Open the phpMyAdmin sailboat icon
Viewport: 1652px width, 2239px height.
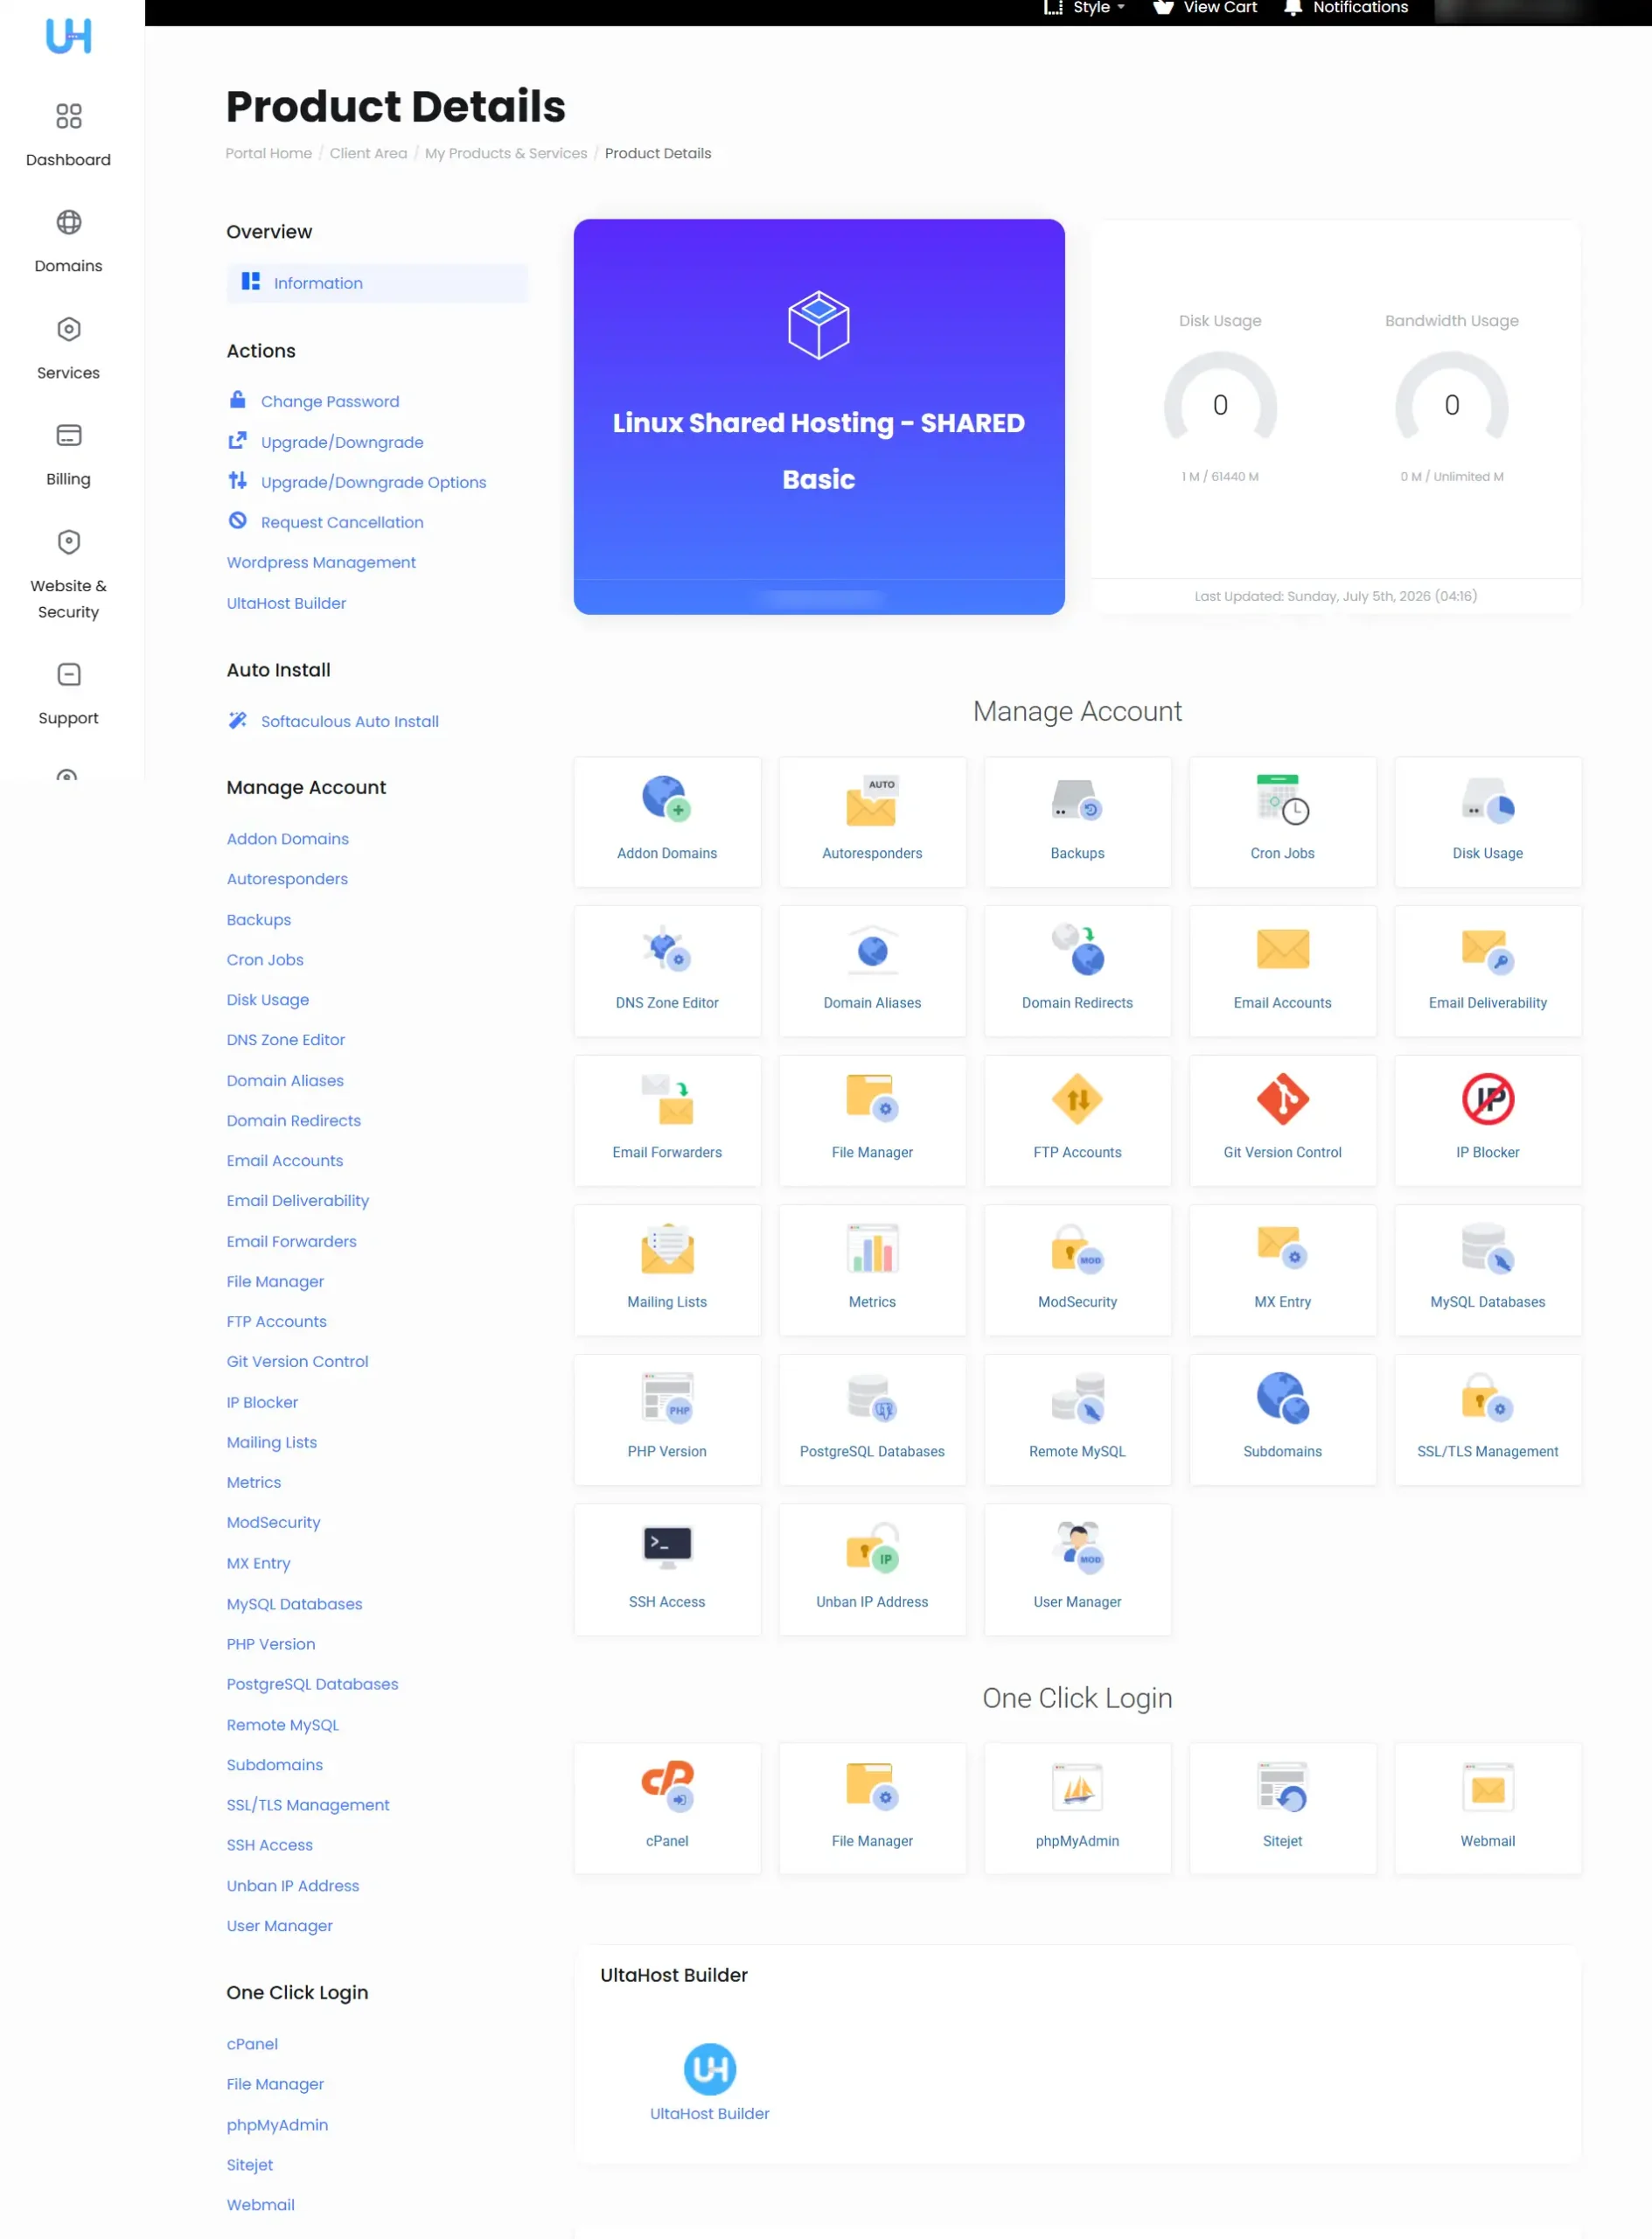click(1077, 1787)
